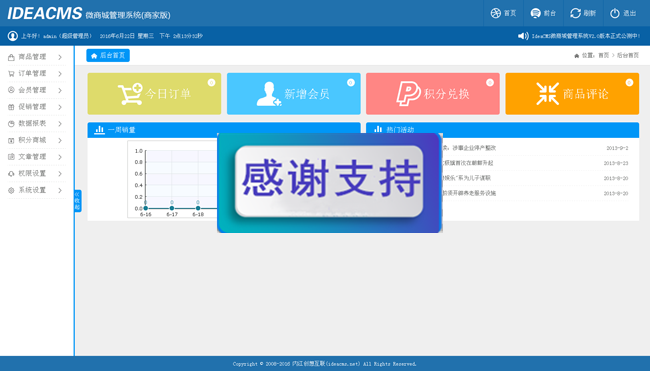
Task: Click the arrows icon on 商品评论 card
Action: pyautogui.click(x=547, y=94)
